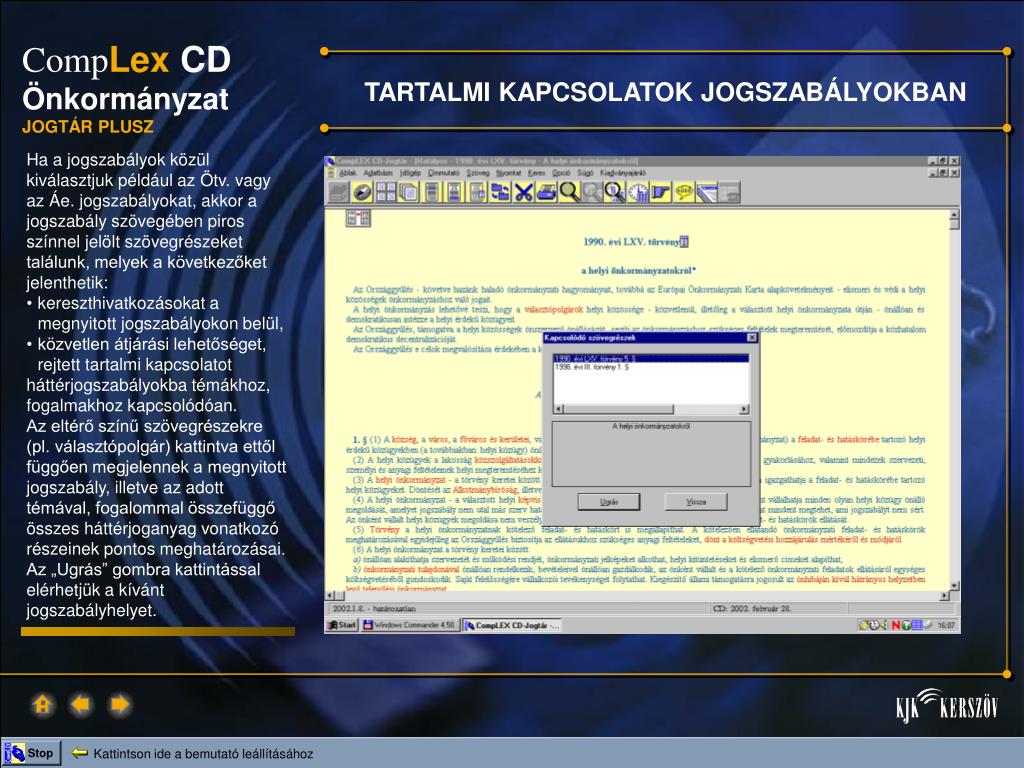Screen dimensions: 1024x768
Task: Open the Adatbázis menu
Action: tap(377, 172)
